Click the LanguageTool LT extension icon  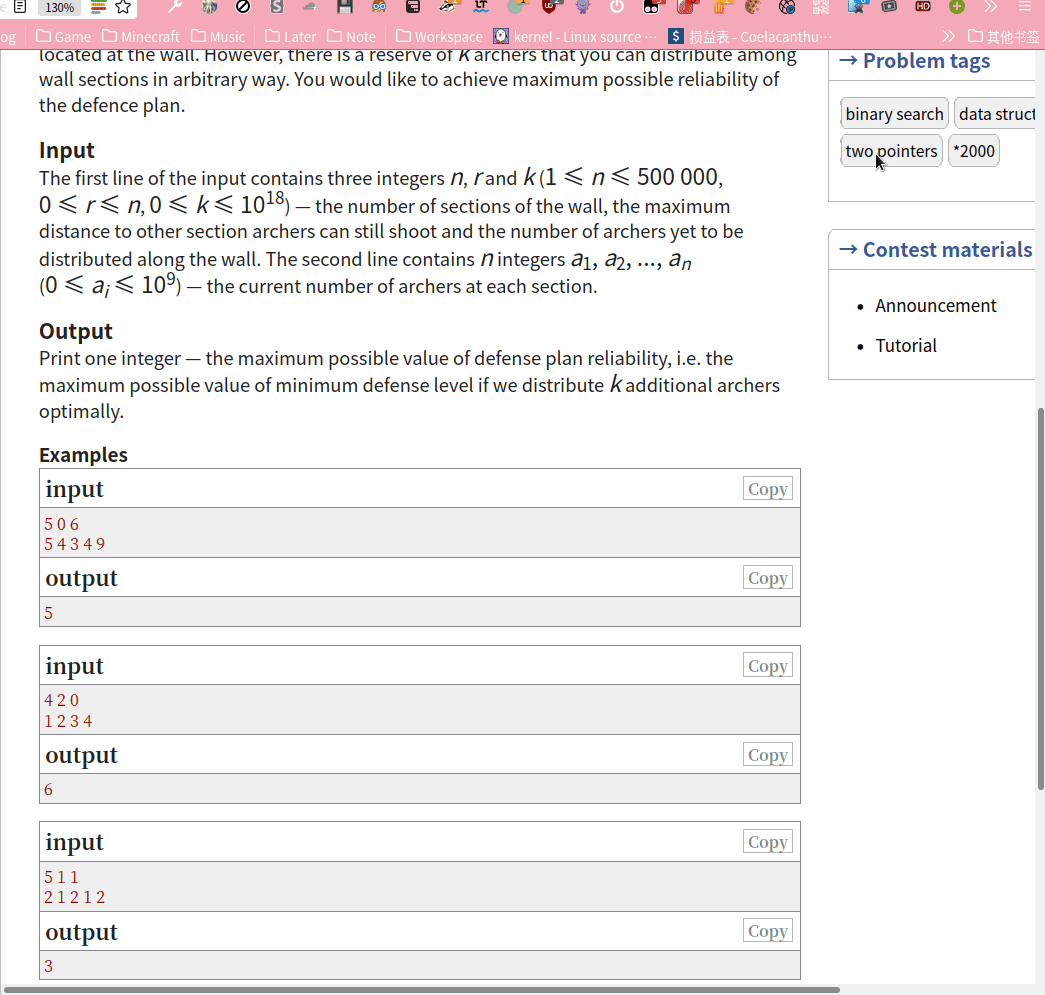pos(481,7)
